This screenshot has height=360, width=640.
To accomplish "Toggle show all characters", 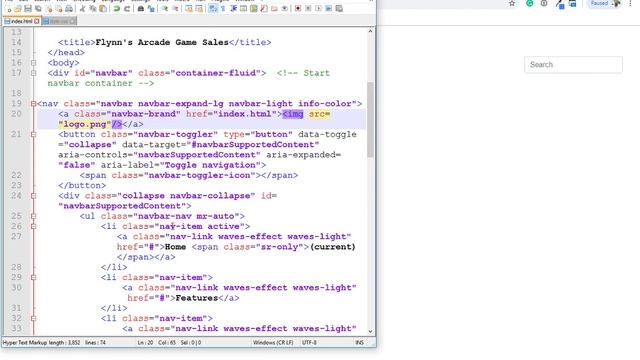I will 223,9.
